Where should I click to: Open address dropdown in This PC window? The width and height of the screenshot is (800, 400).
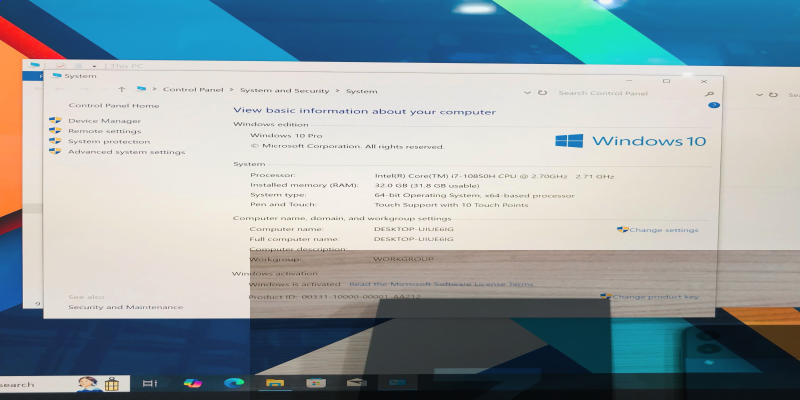[760, 95]
